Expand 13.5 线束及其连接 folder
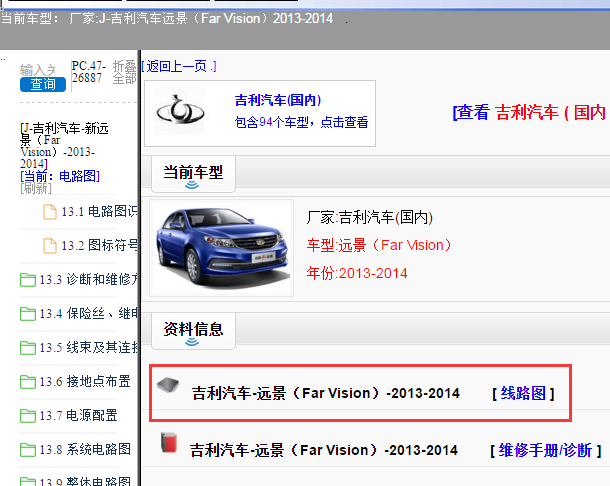Screen dimensions: 610x486 point(88,347)
